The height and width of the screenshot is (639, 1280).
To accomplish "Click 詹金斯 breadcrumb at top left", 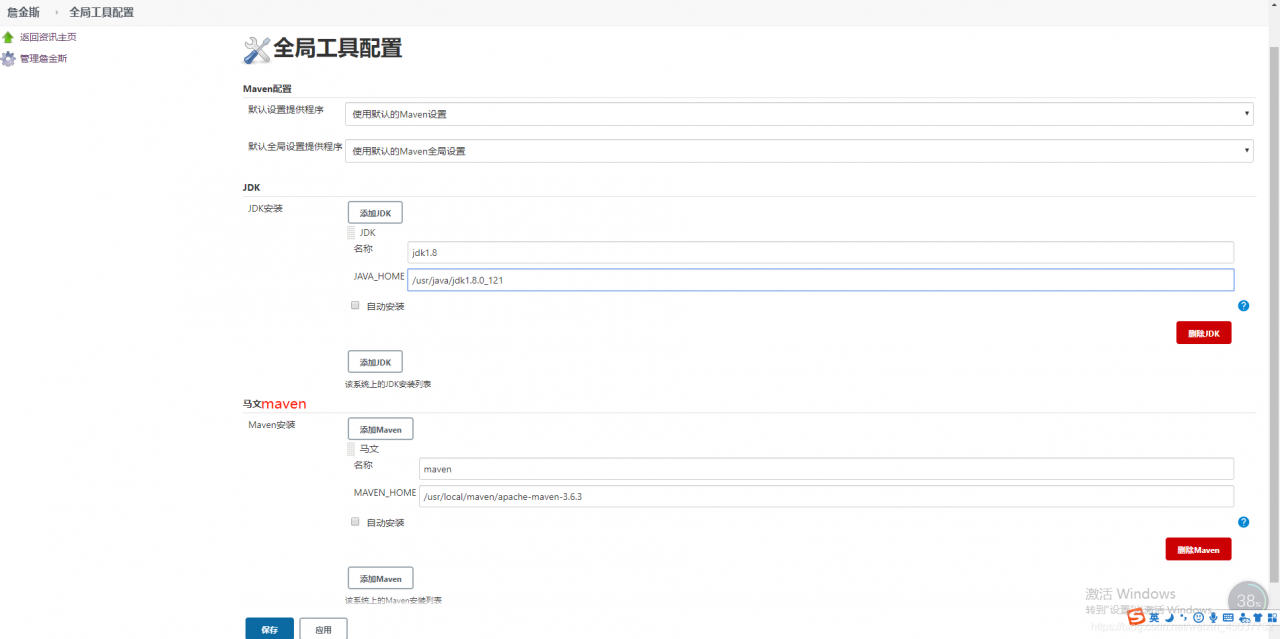I will coord(23,12).
